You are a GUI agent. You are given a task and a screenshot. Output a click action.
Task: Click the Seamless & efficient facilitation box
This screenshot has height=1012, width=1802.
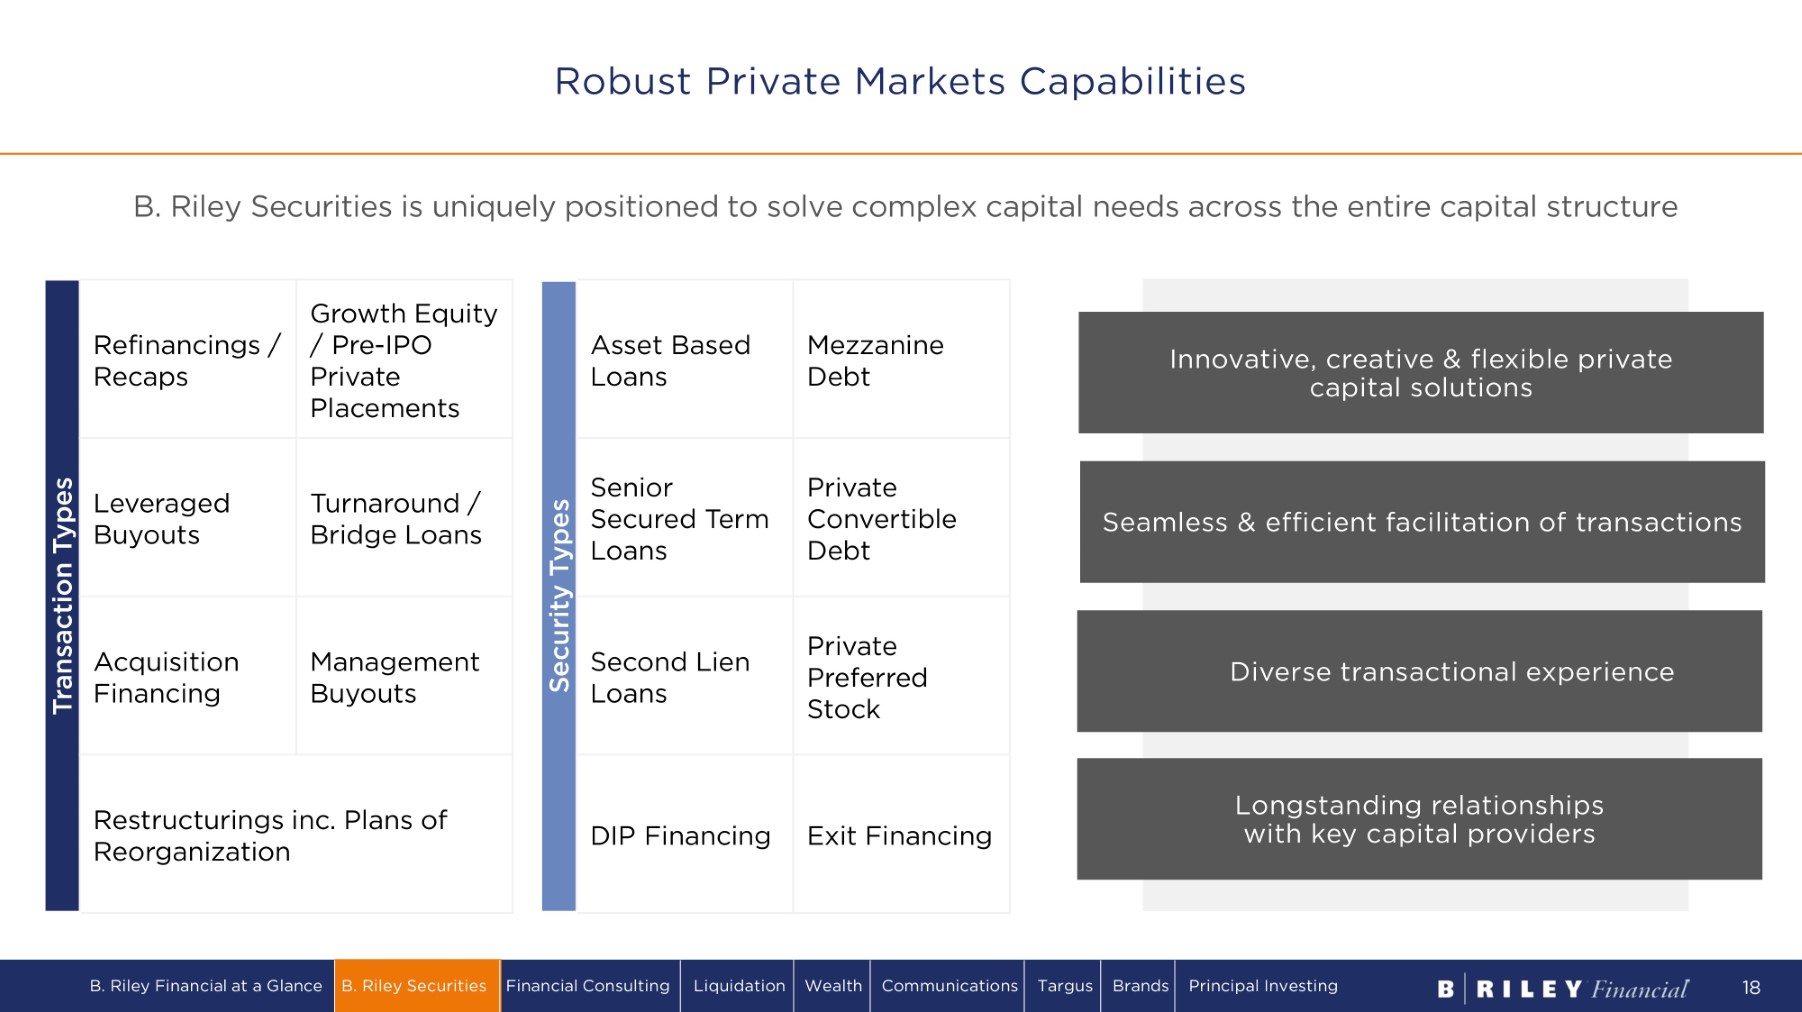[1421, 522]
